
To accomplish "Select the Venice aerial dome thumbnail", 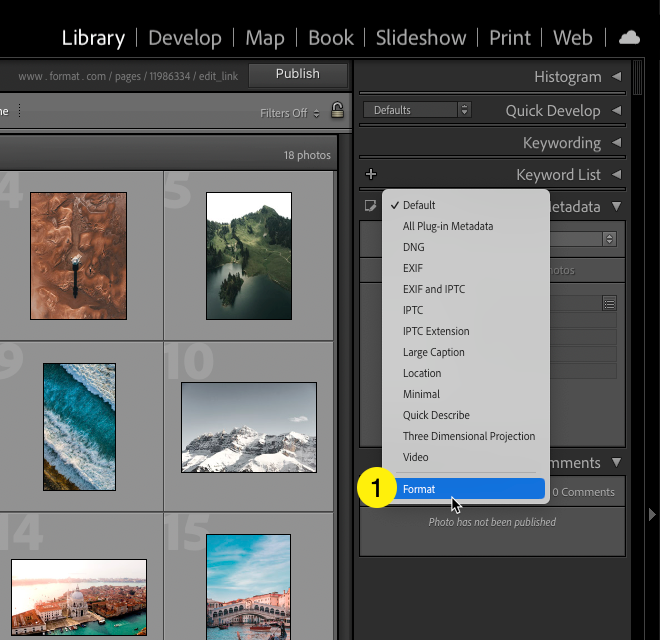I will click(79, 597).
